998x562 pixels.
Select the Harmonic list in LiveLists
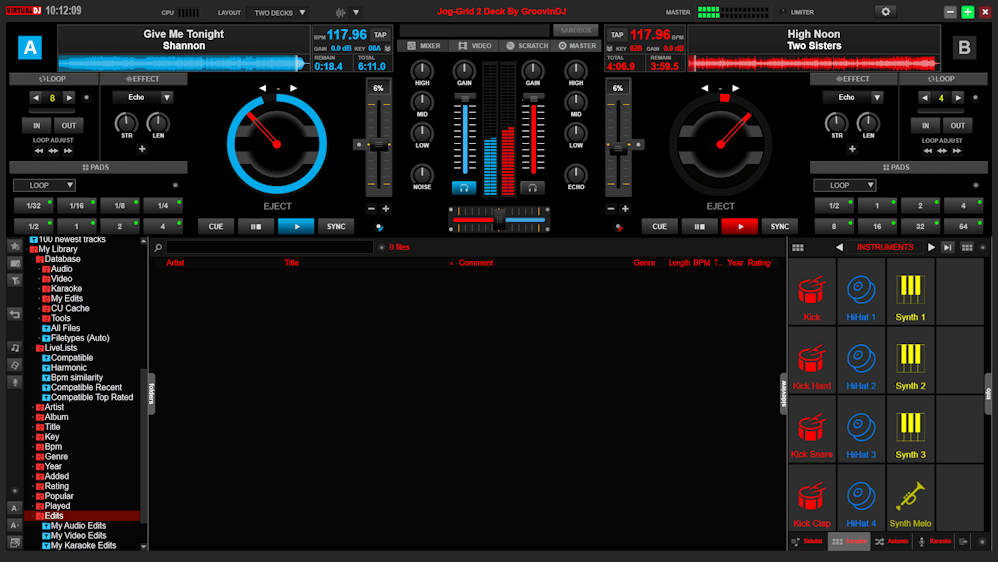tap(69, 368)
